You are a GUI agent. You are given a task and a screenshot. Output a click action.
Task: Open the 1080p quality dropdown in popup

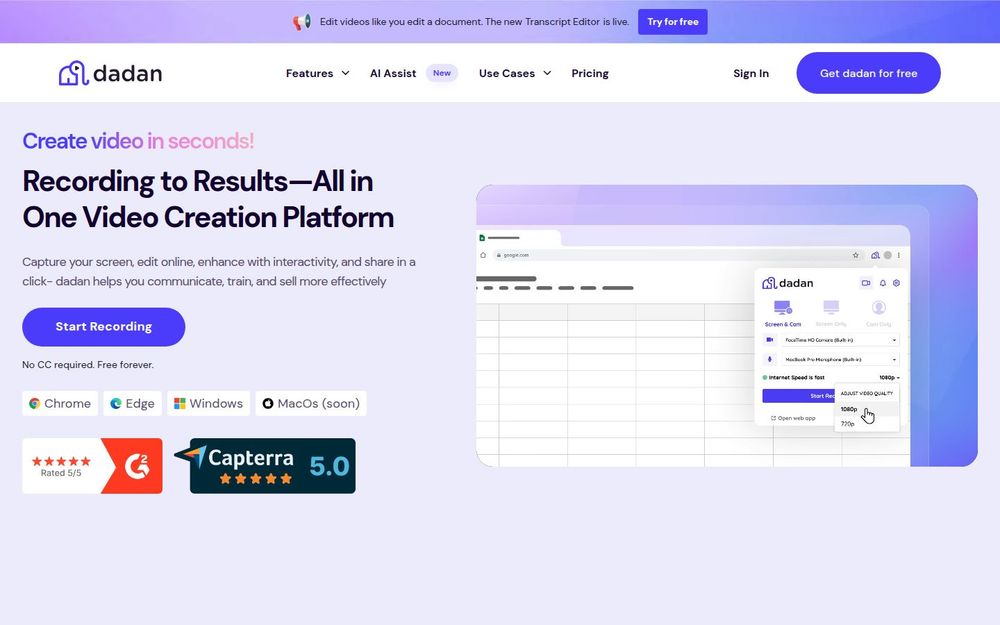(889, 378)
